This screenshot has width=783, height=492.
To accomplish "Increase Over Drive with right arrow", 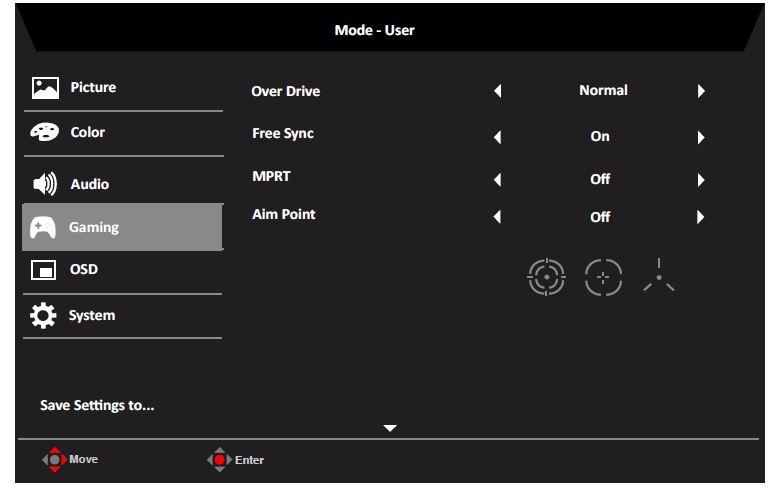I will pyautogui.click(x=701, y=91).
